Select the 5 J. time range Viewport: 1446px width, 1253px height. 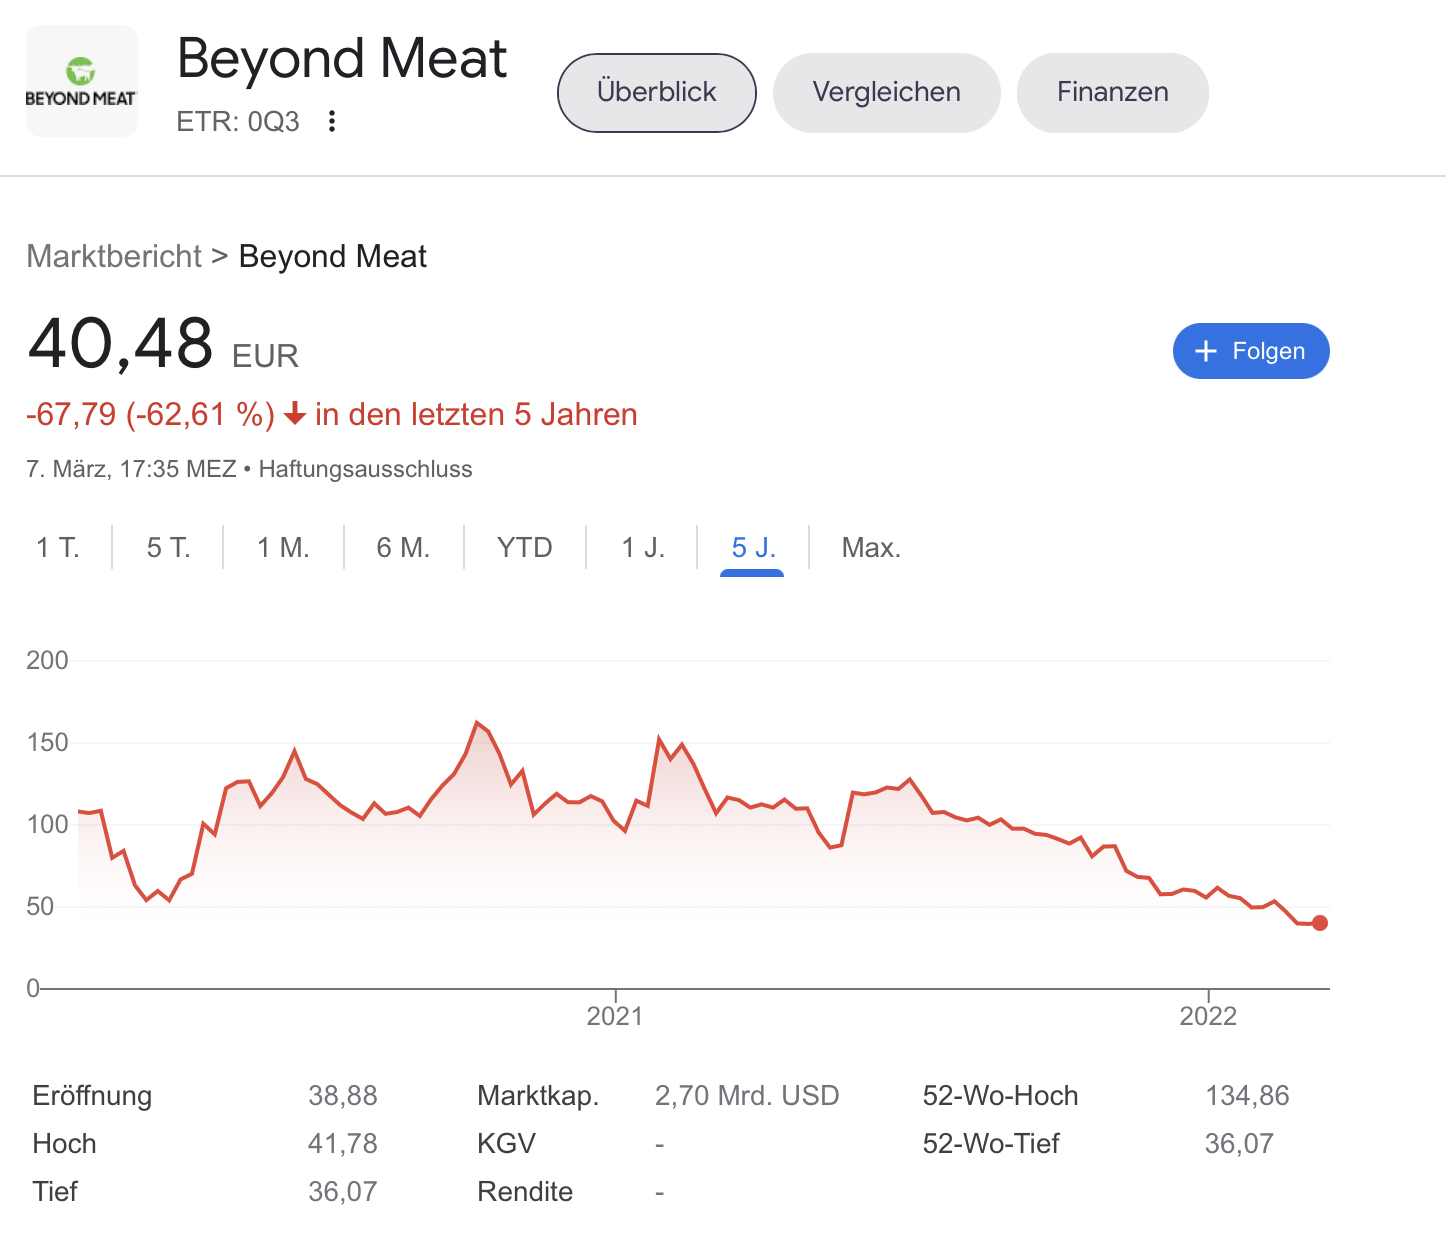click(x=753, y=548)
